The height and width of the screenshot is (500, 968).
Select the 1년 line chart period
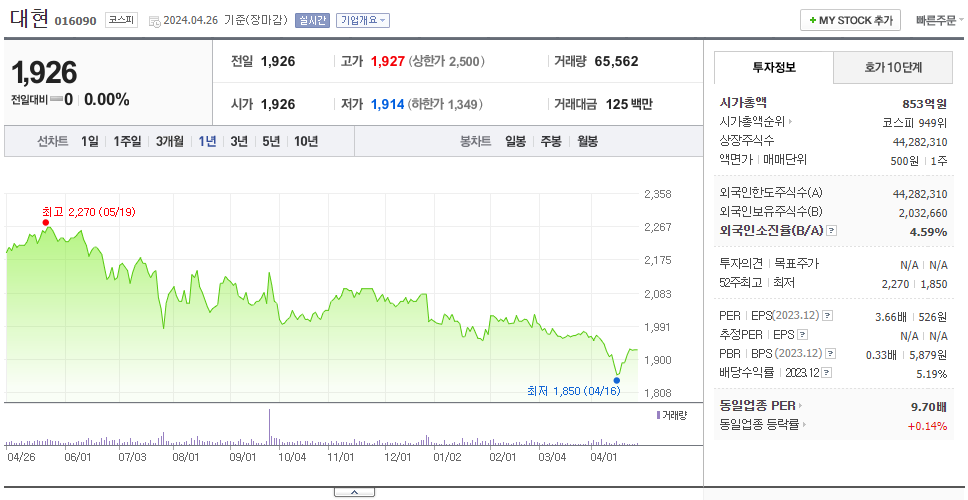(x=207, y=141)
